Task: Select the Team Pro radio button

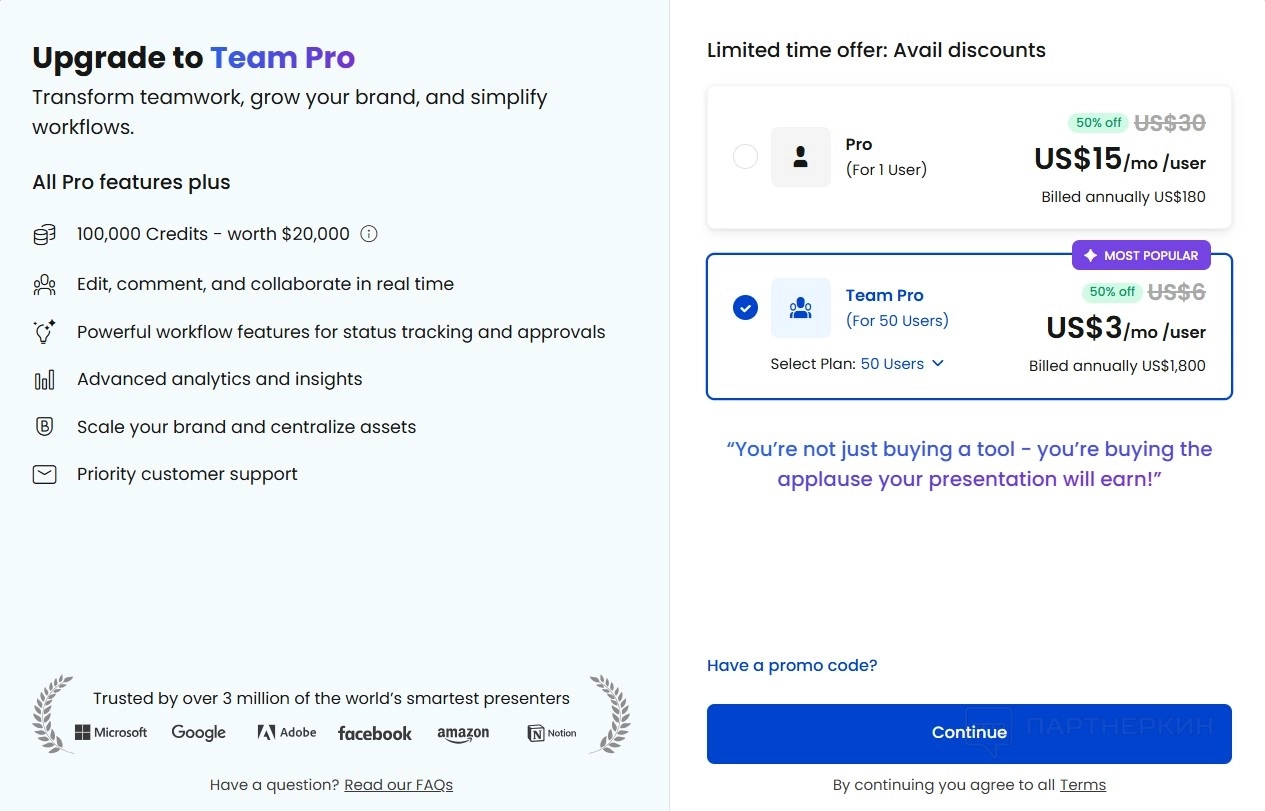Action: click(x=745, y=307)
